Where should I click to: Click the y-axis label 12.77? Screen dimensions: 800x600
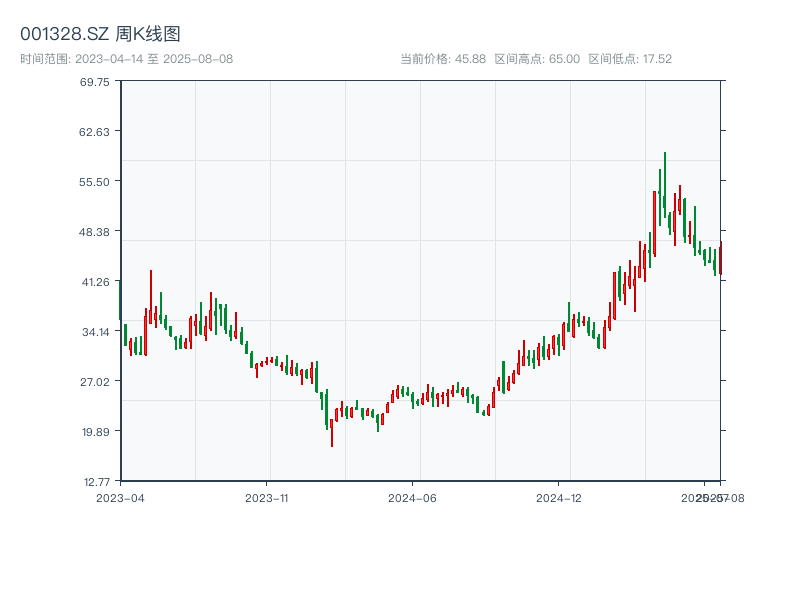[96, 482]
